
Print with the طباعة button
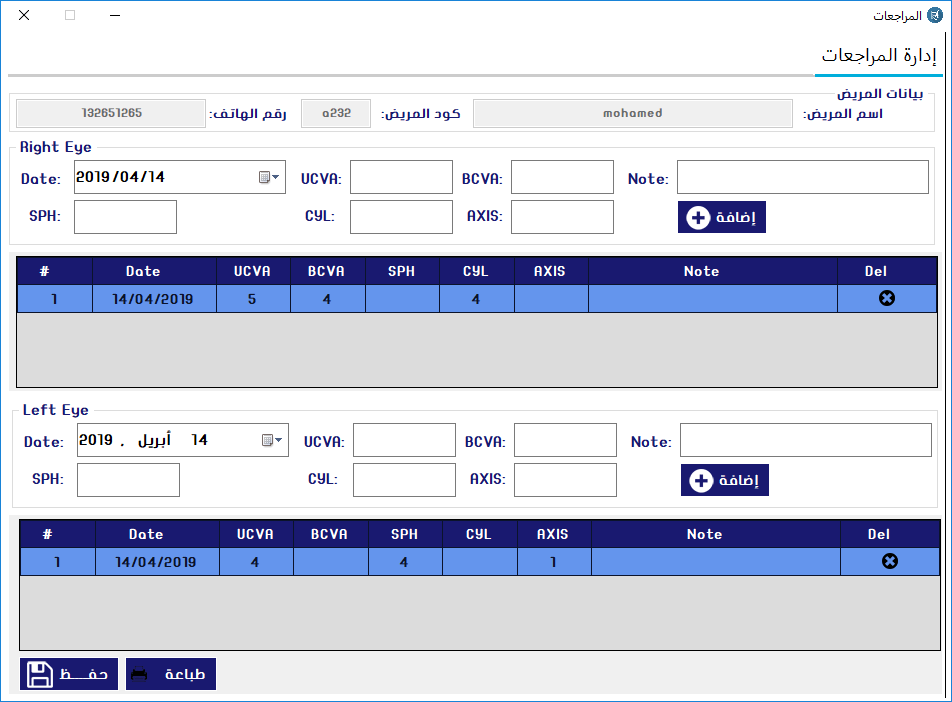point(171,674)
